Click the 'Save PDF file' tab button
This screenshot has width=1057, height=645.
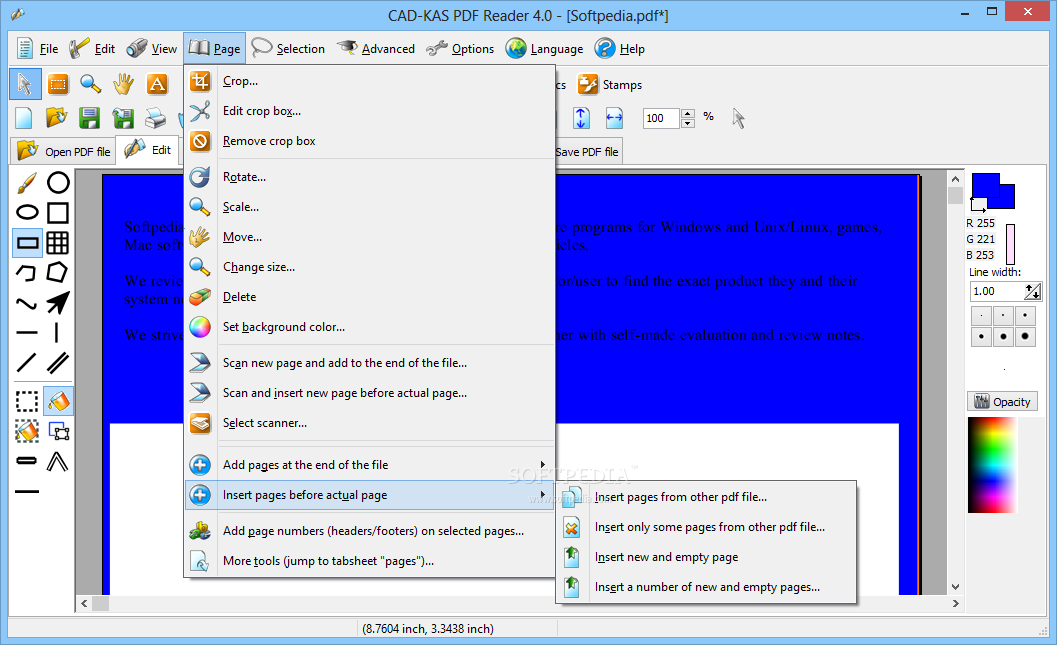pos(587,152)
